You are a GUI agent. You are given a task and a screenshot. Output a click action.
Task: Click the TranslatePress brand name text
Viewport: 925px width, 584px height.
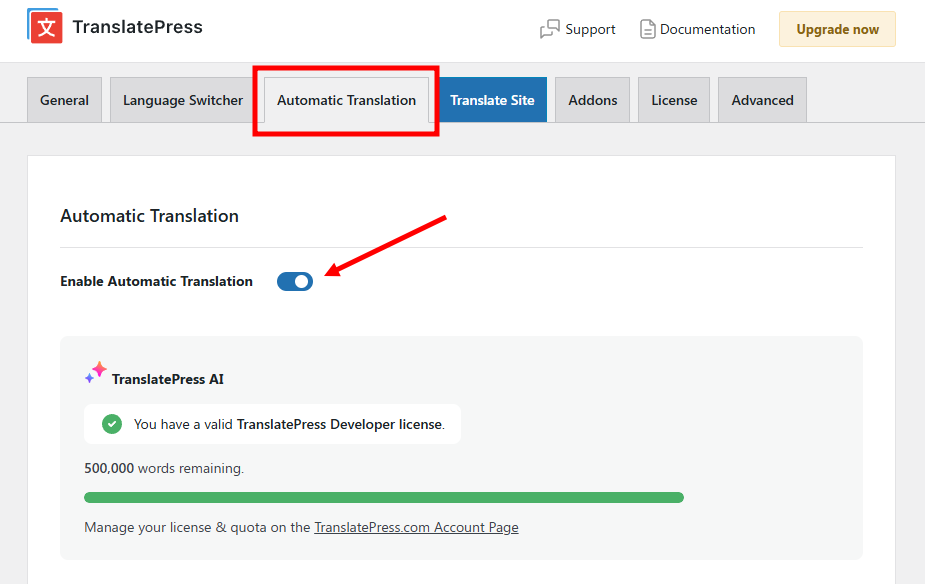pyautogui.click(x=138, y=27)
